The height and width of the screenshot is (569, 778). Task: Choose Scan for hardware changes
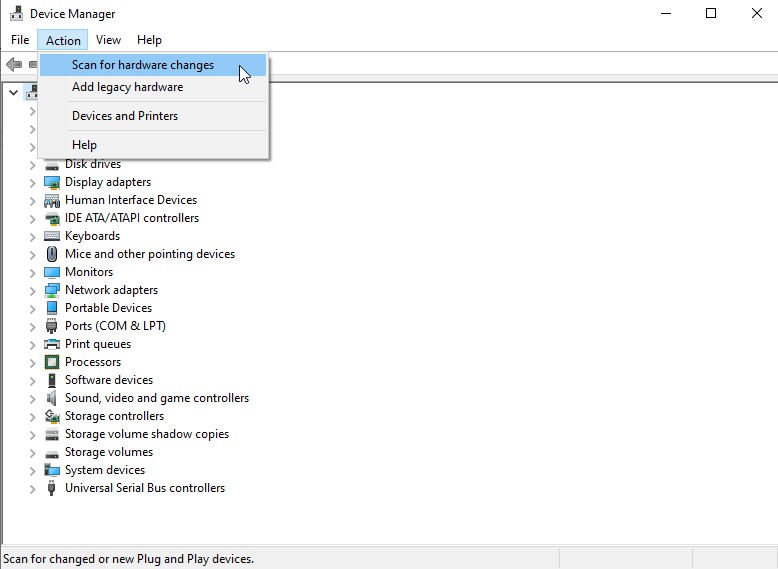coord(153,65)
